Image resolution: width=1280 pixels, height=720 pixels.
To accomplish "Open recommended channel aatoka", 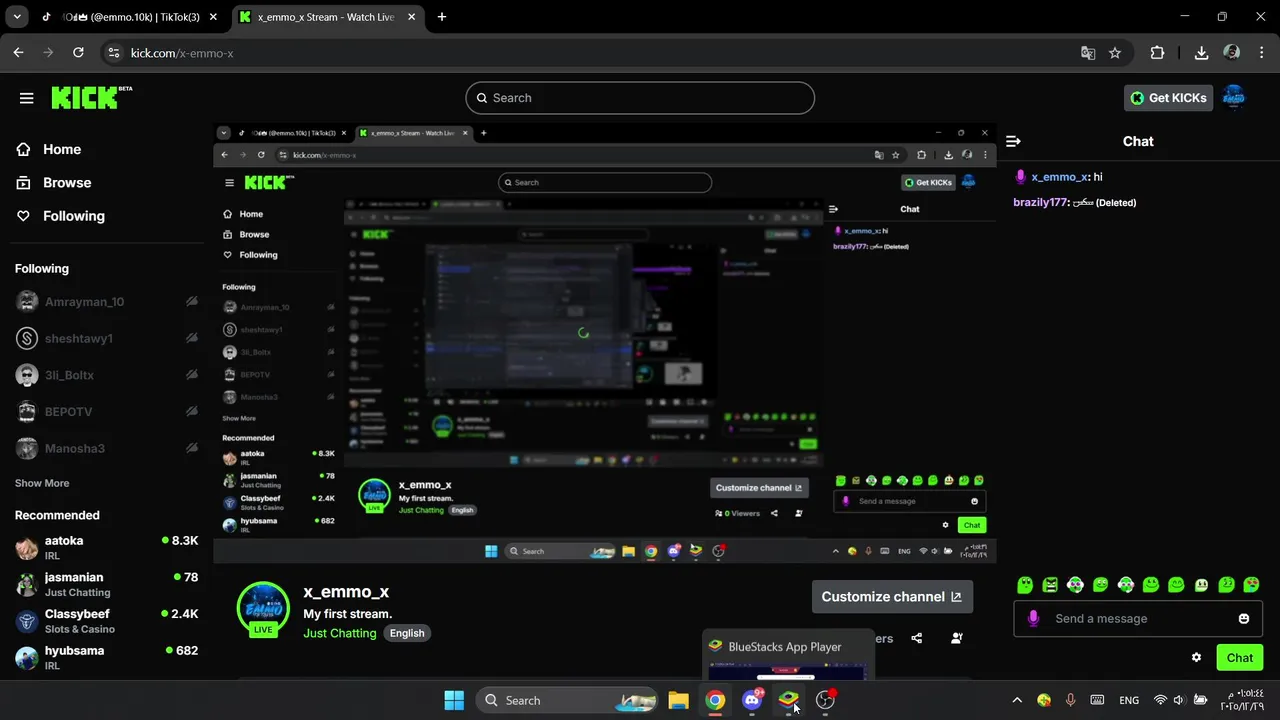I will tap(106, 547).
